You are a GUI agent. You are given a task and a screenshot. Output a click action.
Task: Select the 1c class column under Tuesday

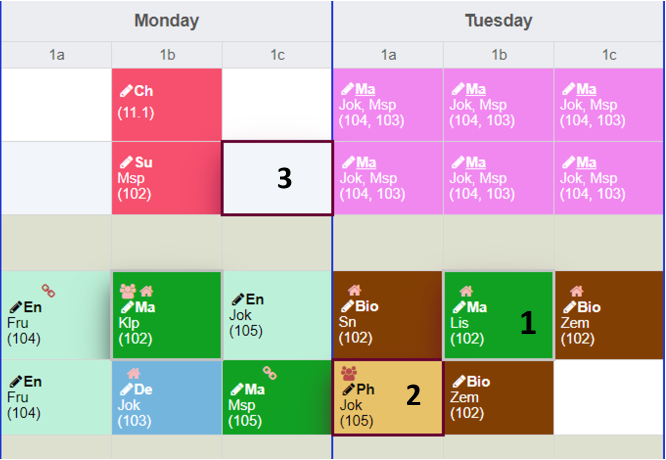click(x=609, y=55)
